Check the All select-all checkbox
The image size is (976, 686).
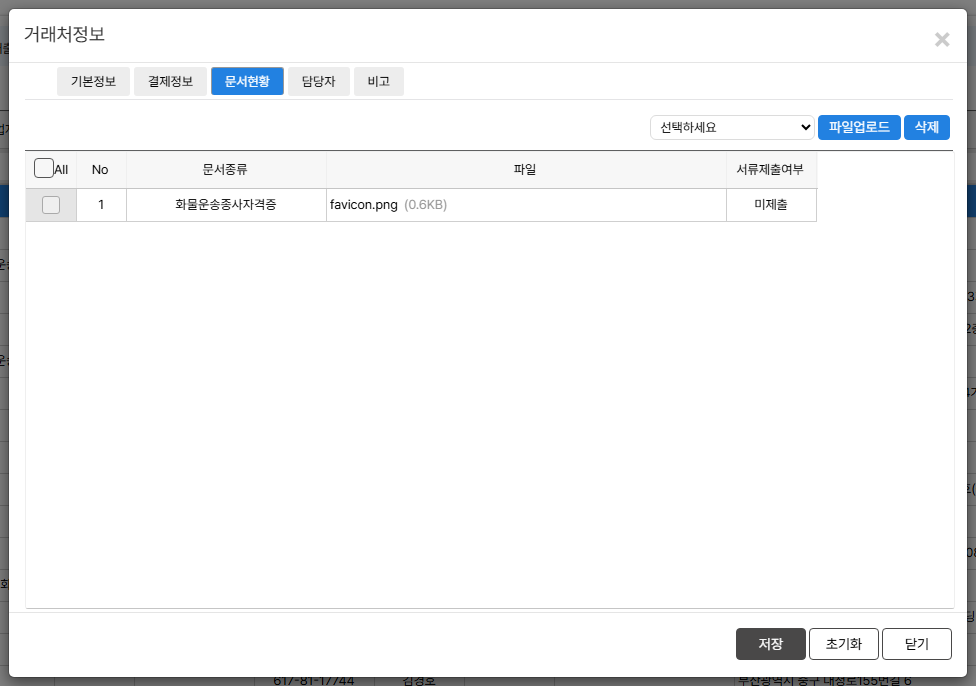pyautogui.click(x=44, y=168)
